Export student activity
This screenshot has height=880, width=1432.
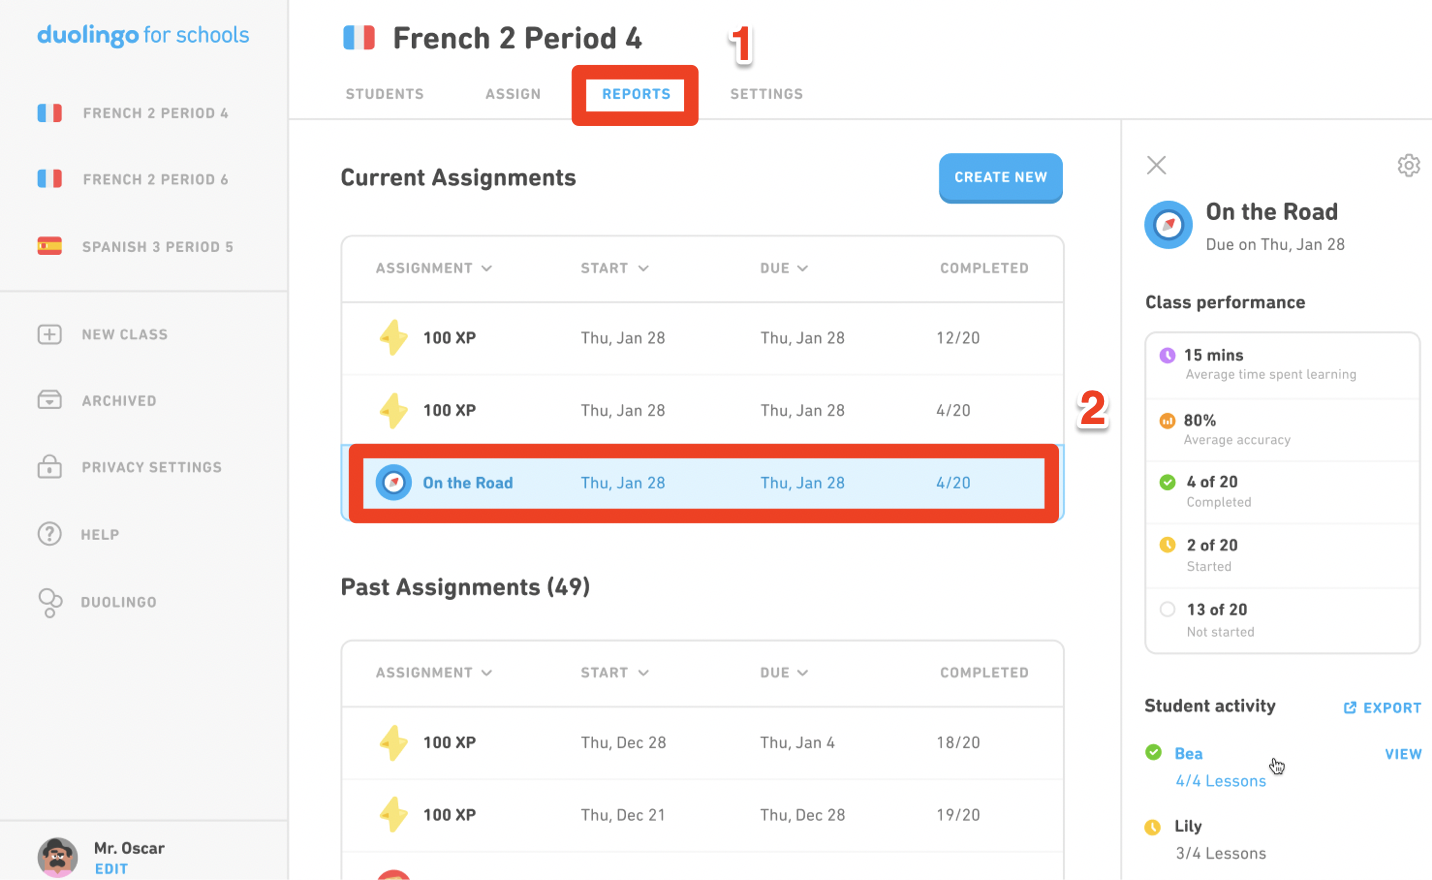[1382, 707]
